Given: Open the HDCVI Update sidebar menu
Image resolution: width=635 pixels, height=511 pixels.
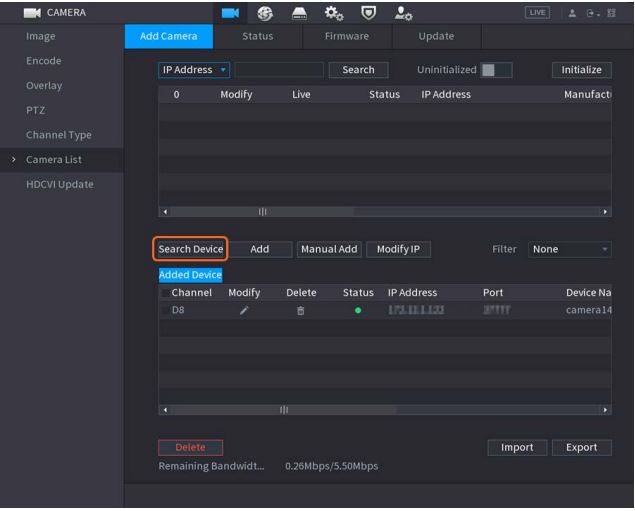Looking at the screenshot, I should point(60,184).
